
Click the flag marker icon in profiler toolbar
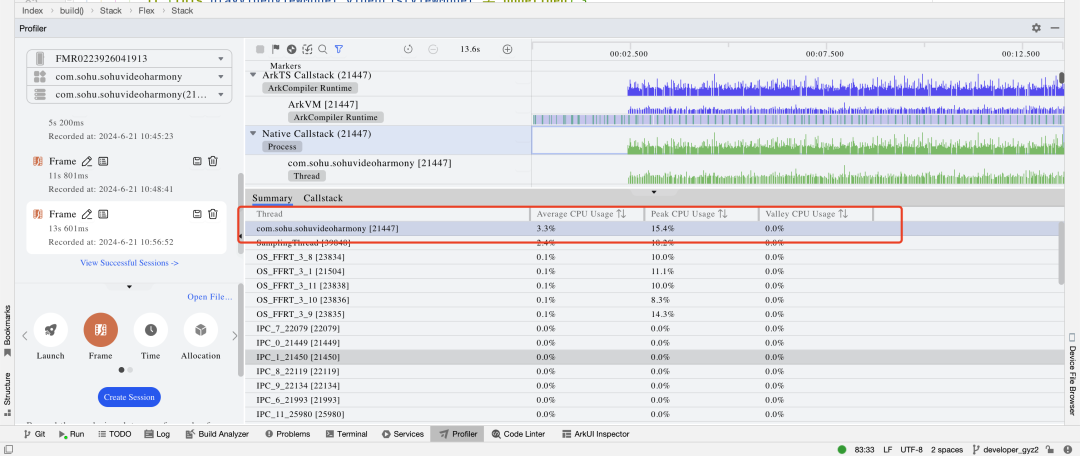point(276,49)
